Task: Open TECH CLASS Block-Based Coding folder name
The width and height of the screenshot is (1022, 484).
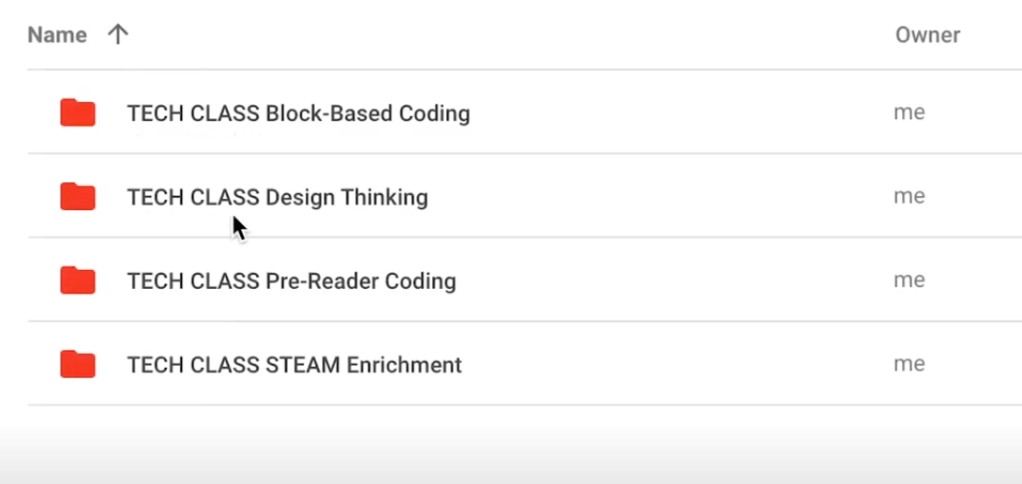Action: [x=298, y=113]
